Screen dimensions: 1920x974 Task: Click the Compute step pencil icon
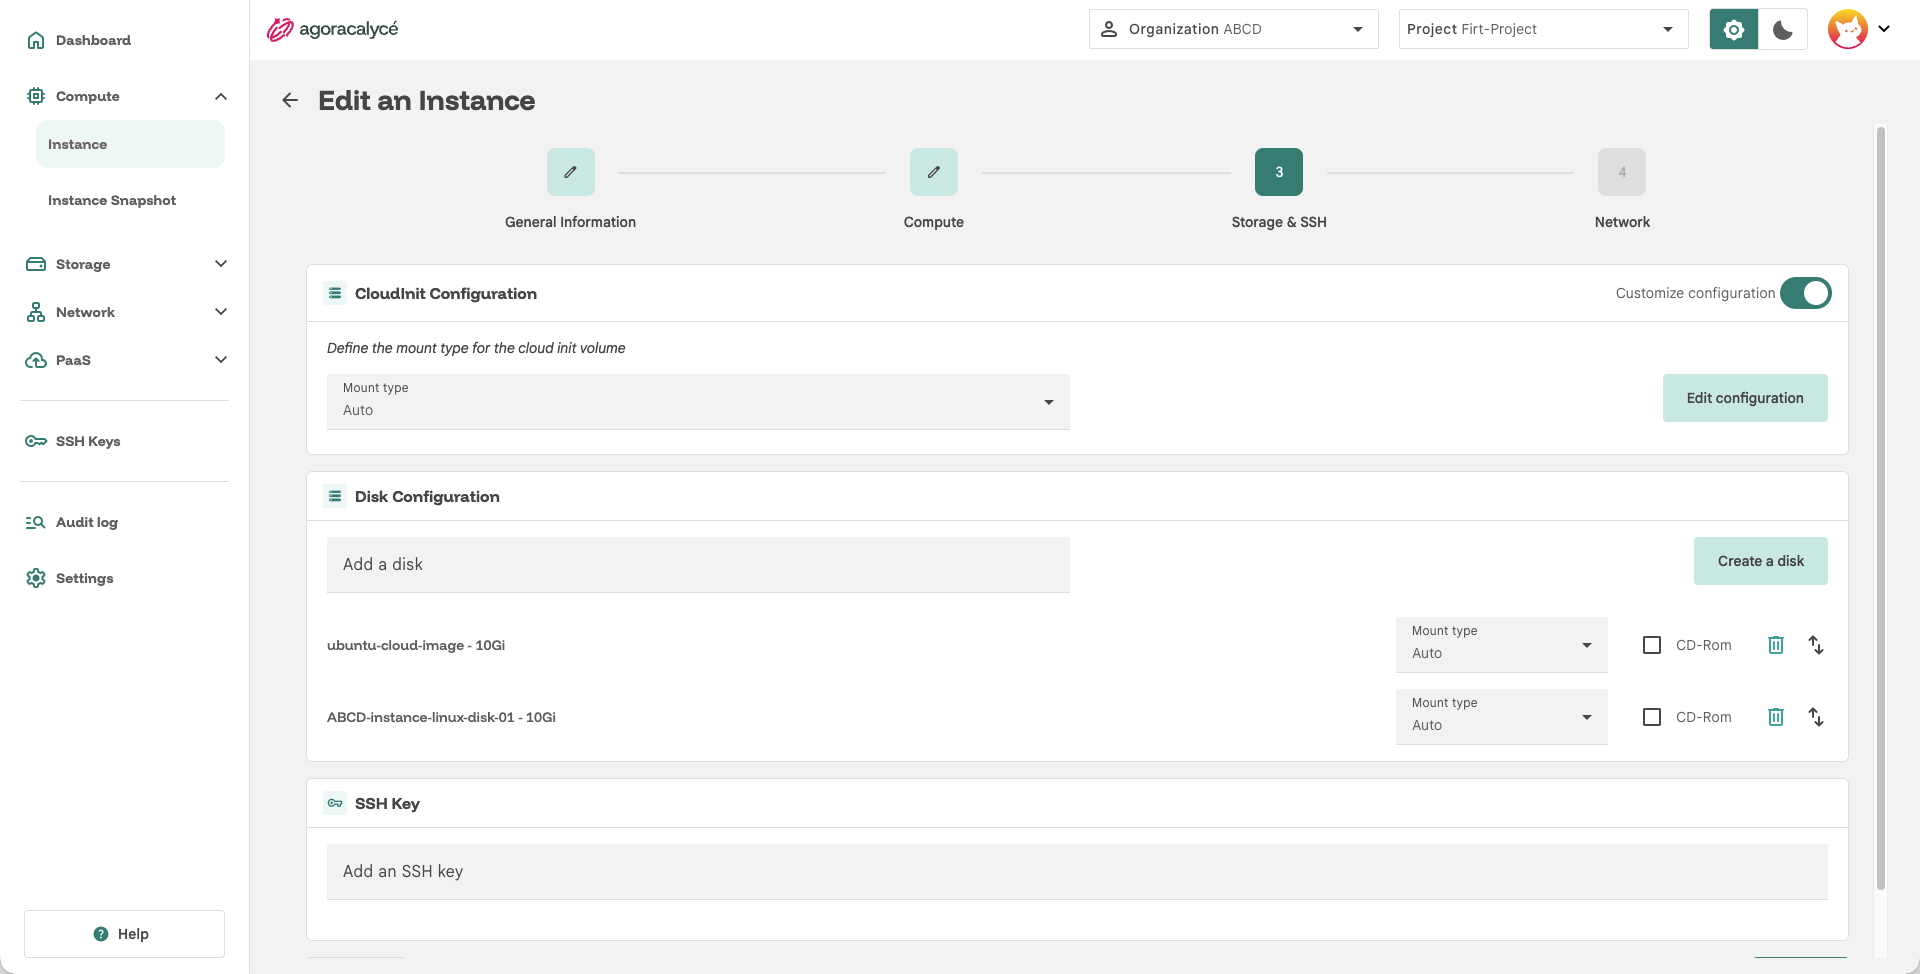[x=934, y=172]
